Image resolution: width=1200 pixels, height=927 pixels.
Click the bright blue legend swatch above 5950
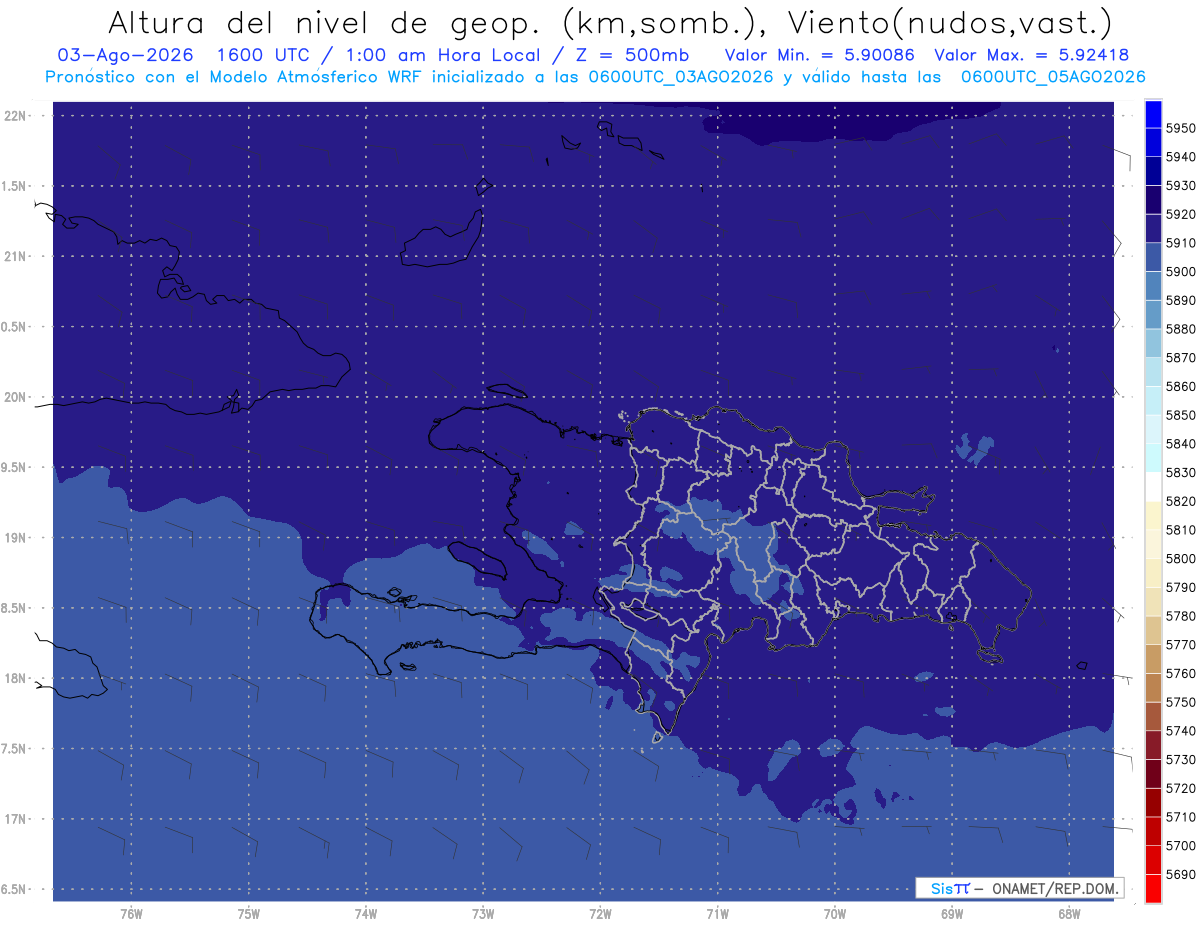point(1153,114)
